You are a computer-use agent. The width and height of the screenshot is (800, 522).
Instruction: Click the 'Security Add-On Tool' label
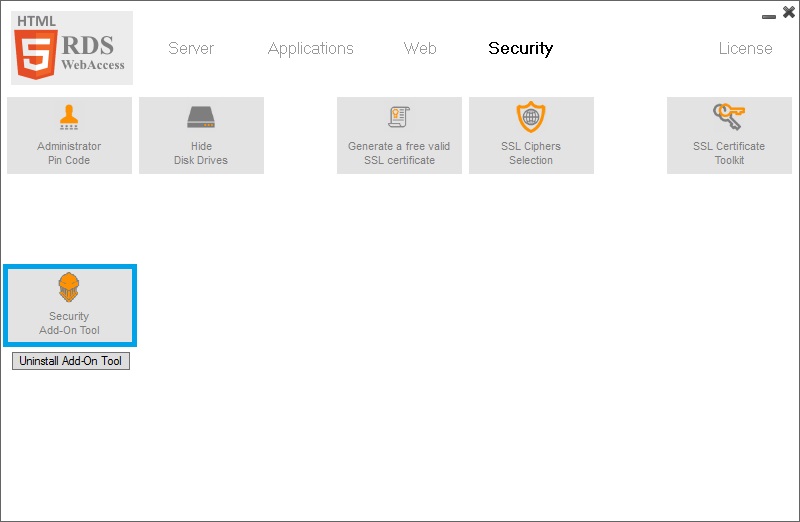[69, 323]
